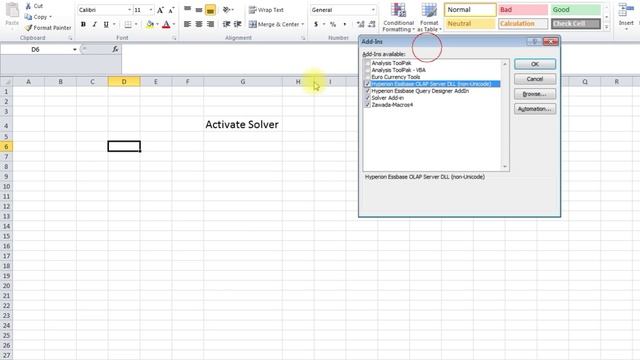Viewport: 640px width, 360px height.
Task: Open the text orientation tool
Action: 227,10
